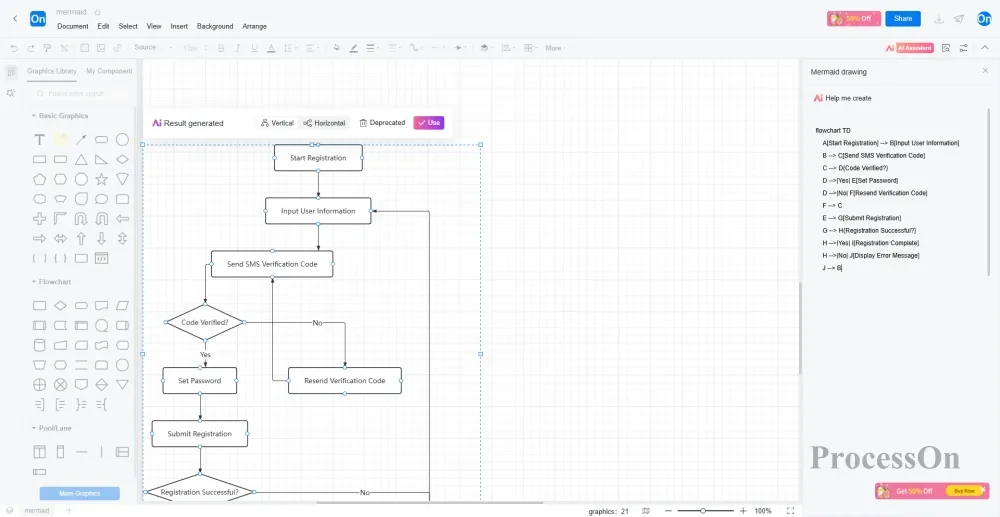Select the yellow sticky note shape

click(60, 139)
